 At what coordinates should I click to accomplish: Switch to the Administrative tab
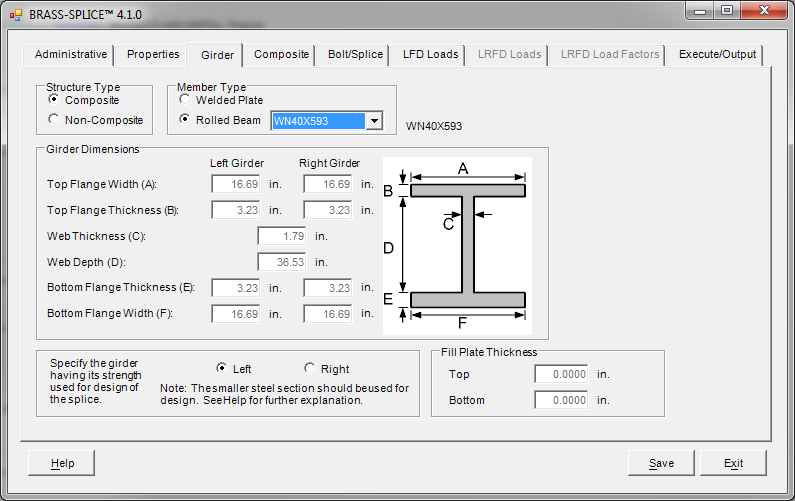tap(68, 54)
